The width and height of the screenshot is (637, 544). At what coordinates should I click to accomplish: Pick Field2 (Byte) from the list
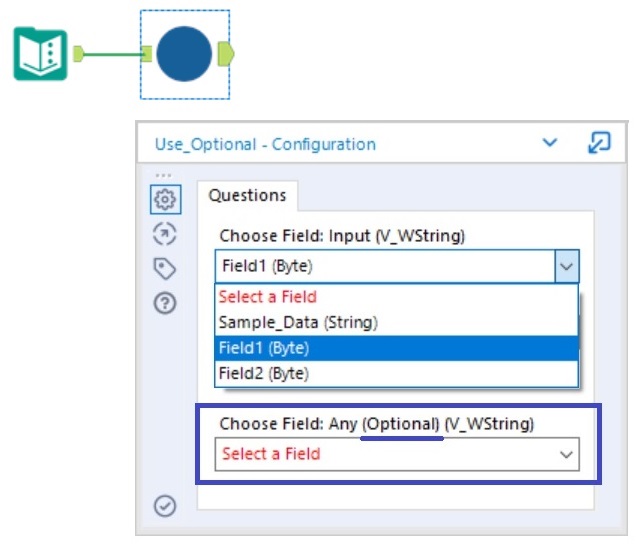coord(263,373)
